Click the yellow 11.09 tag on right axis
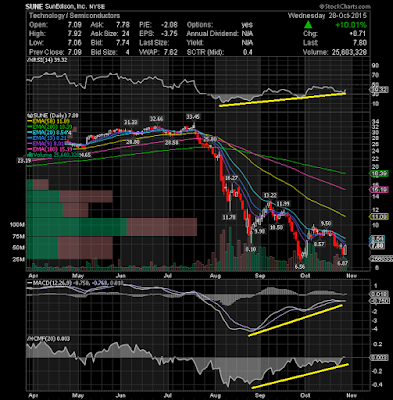The width and height of the screenshot is (393, 400). (x=379, y=217)
